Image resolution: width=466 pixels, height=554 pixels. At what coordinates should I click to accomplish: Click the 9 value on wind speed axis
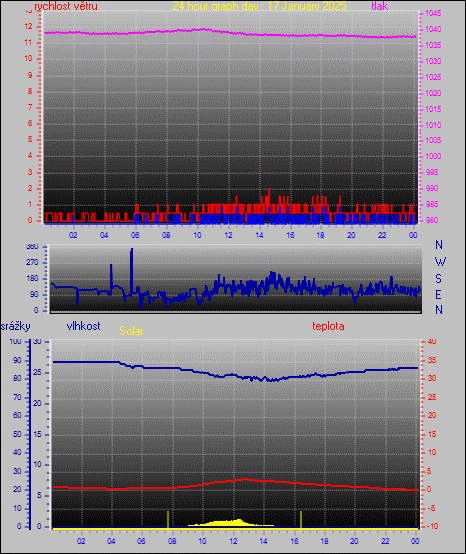[x=30, y=75]
